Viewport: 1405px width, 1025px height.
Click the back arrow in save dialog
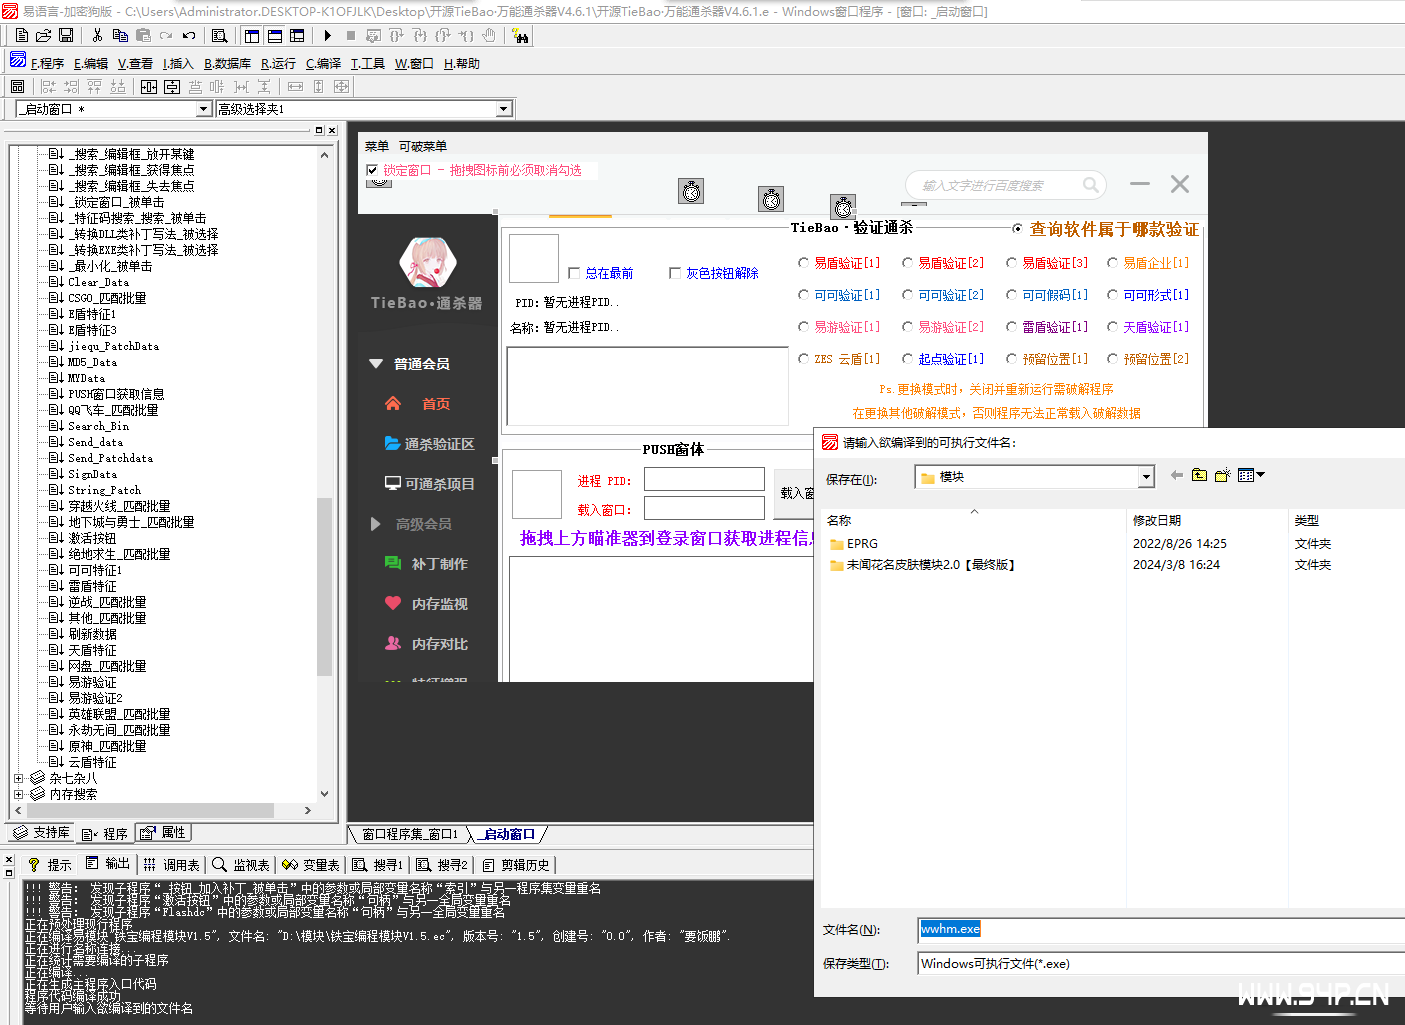(x=1176, y=475)
